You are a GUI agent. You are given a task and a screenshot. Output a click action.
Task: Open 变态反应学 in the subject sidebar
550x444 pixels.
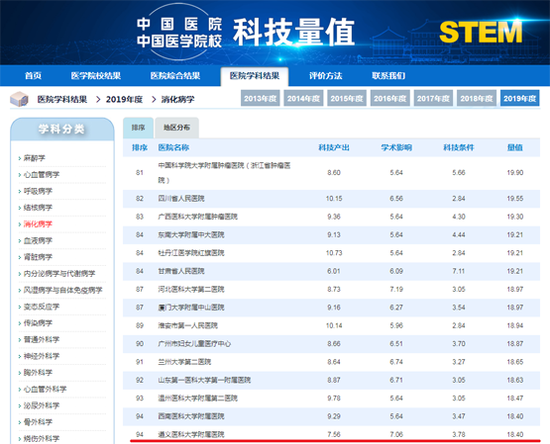point(41,307)
